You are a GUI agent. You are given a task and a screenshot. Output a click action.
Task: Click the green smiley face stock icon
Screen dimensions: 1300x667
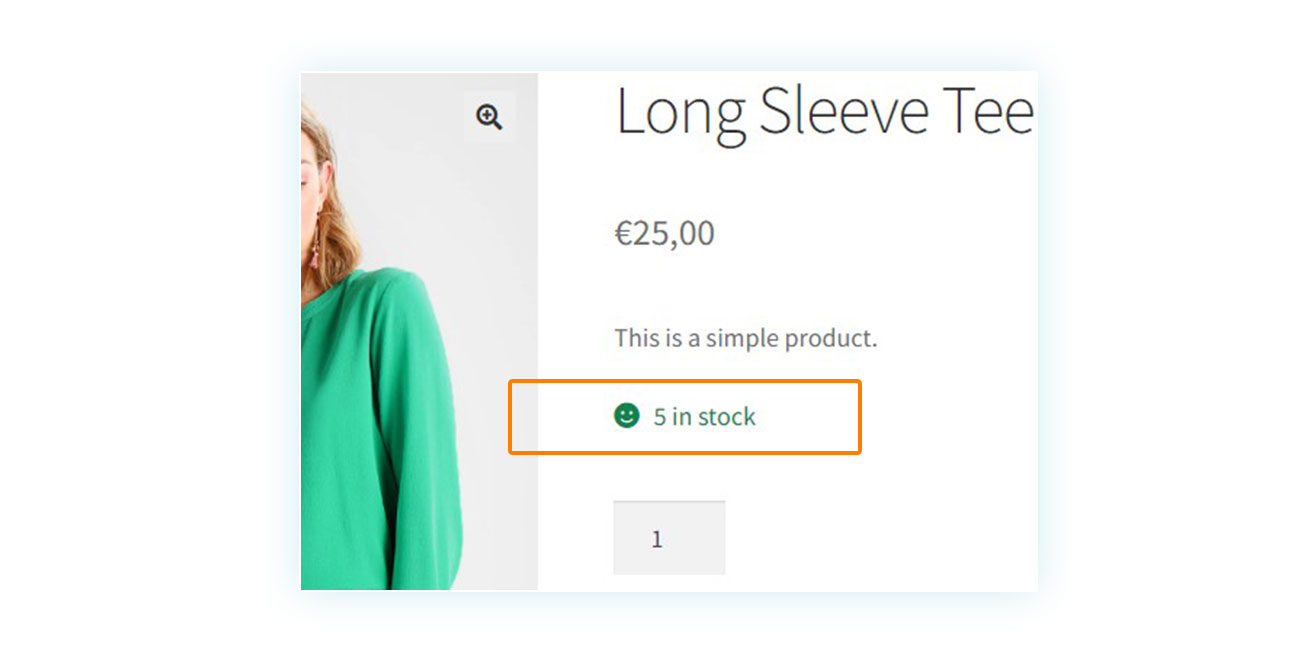627,415
